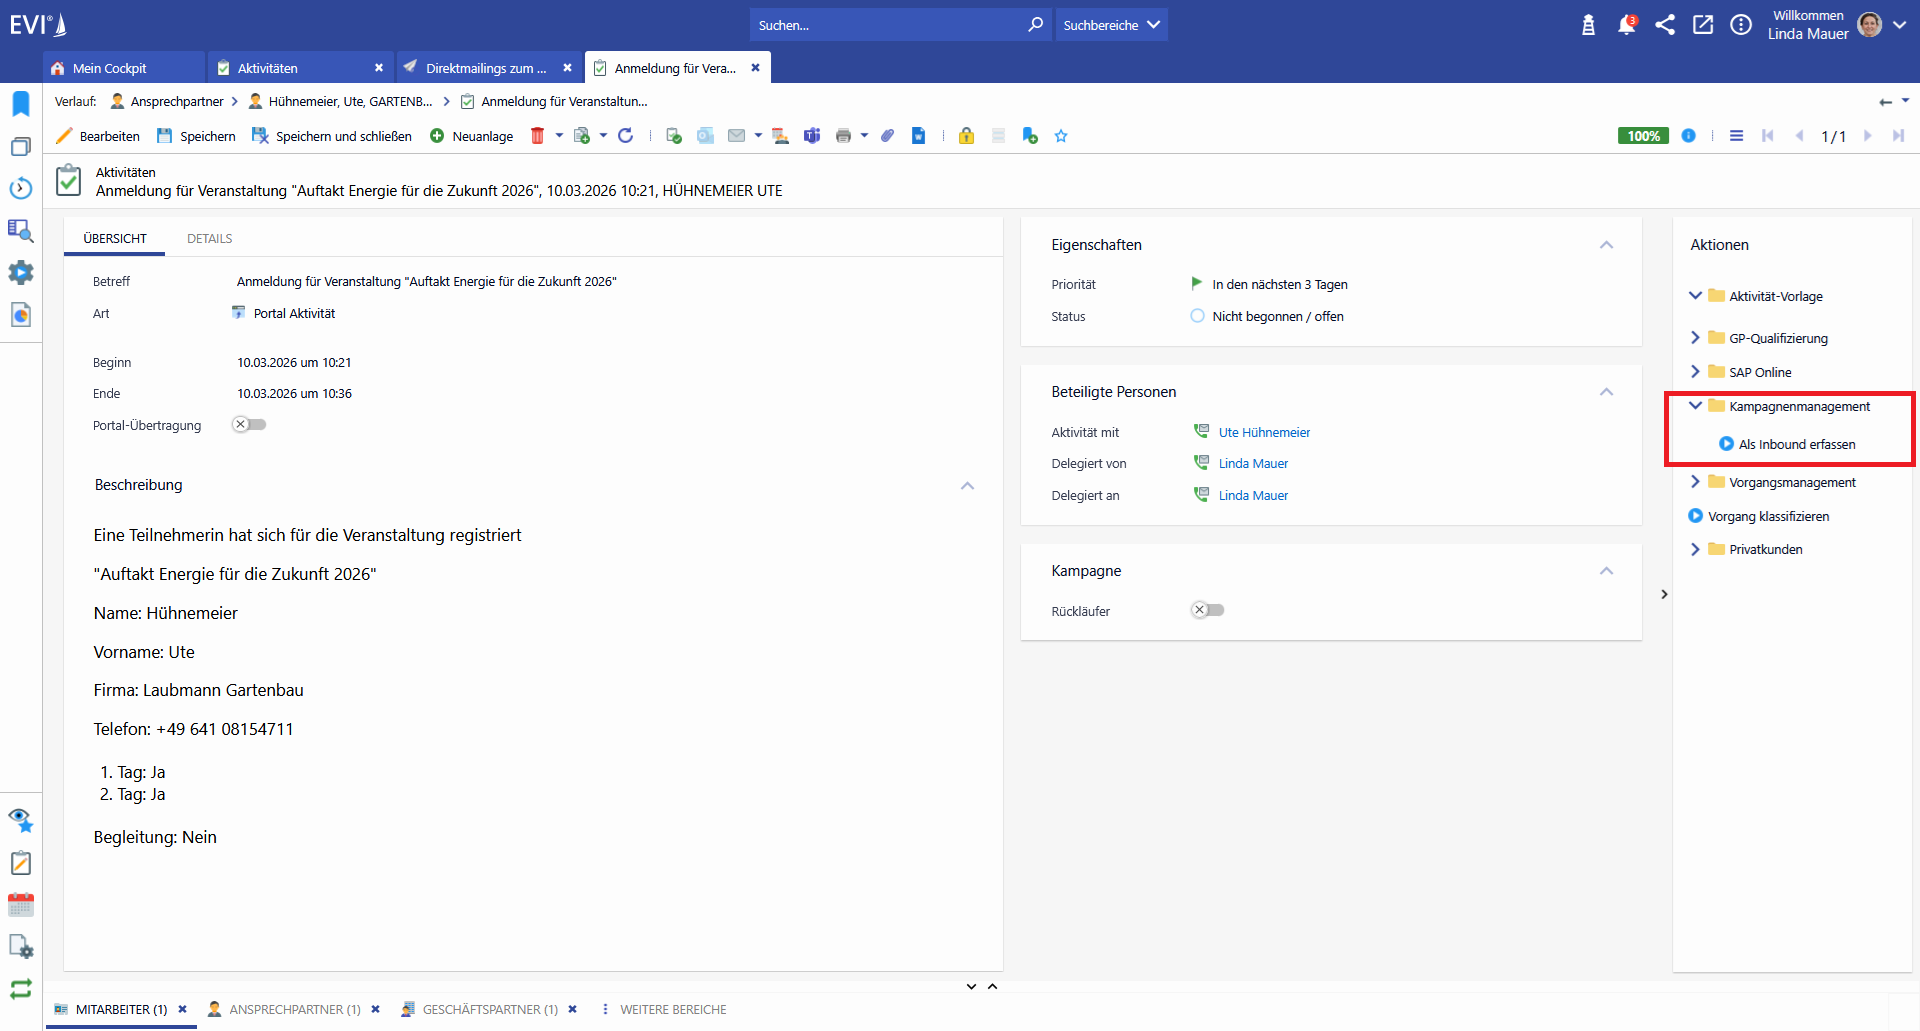Expand the GP-Qualifizierung folder

(x=1695, y=338)
